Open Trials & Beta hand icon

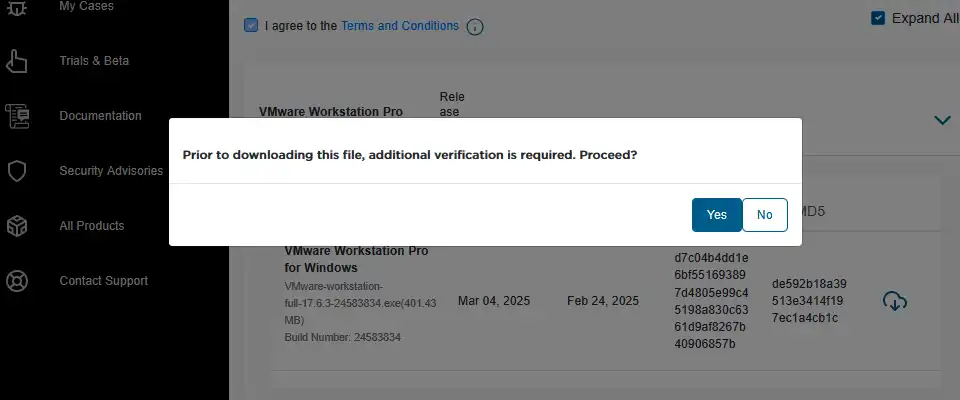coord(17,61)
